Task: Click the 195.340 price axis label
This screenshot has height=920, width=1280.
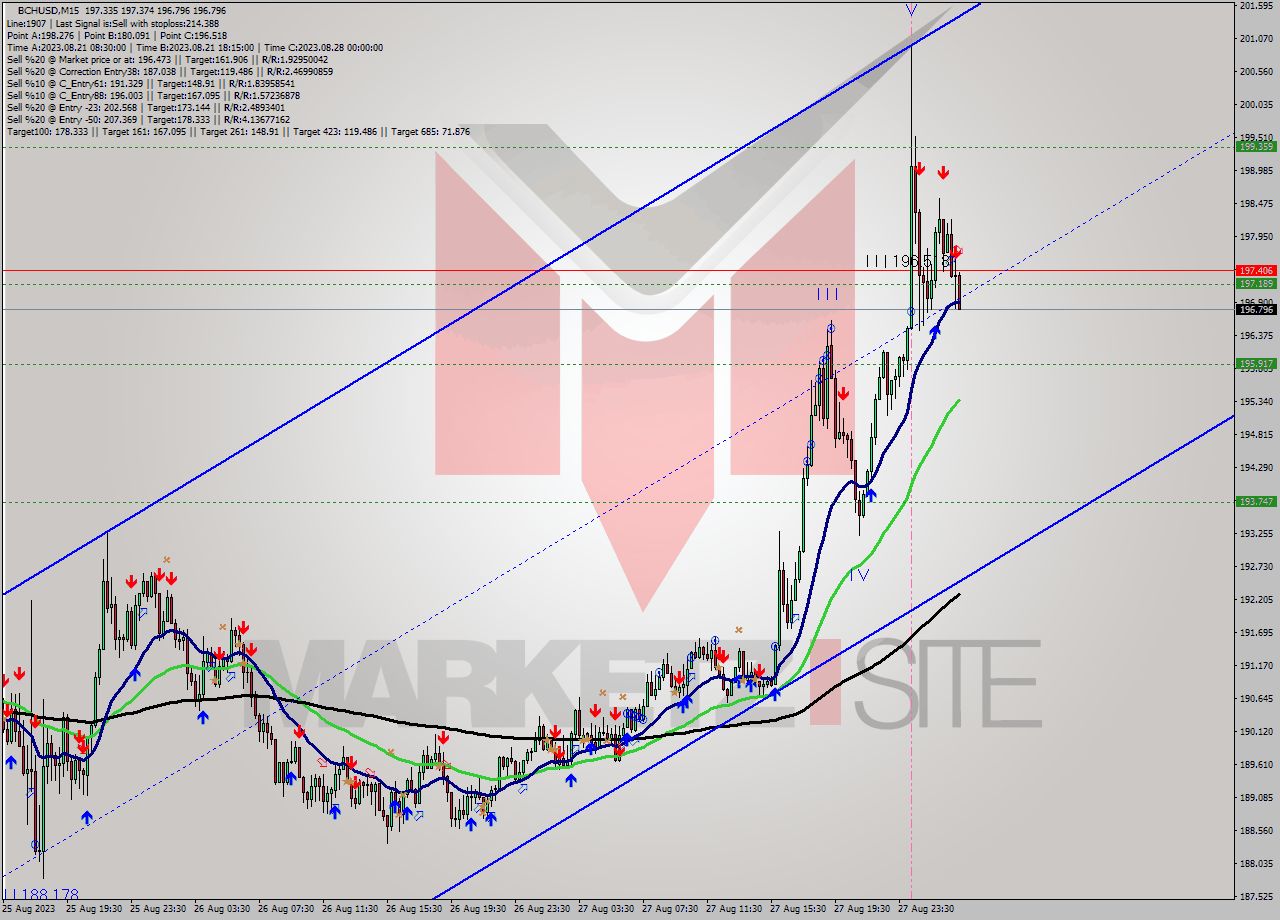Action: click(1255, 402)
